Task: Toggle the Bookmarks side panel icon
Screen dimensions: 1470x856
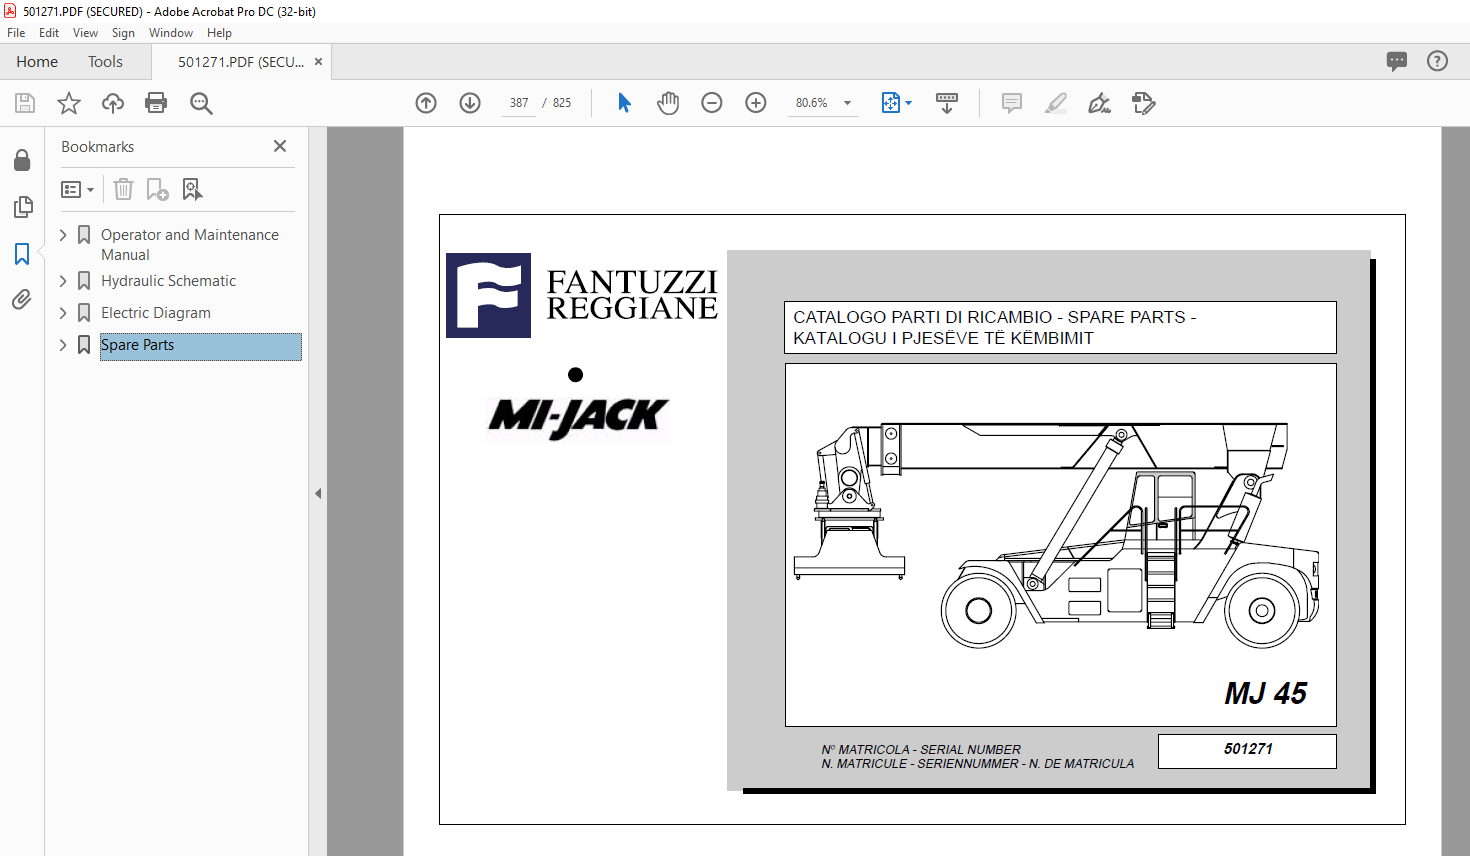Action: pyautogui.click(x=22, y=254)
